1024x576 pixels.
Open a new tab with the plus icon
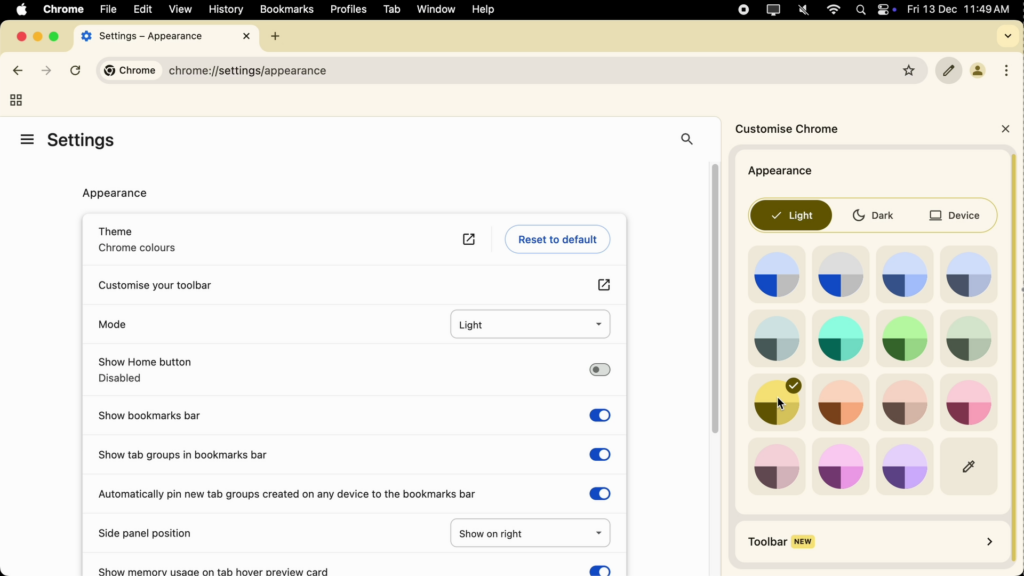pos(275,36)
